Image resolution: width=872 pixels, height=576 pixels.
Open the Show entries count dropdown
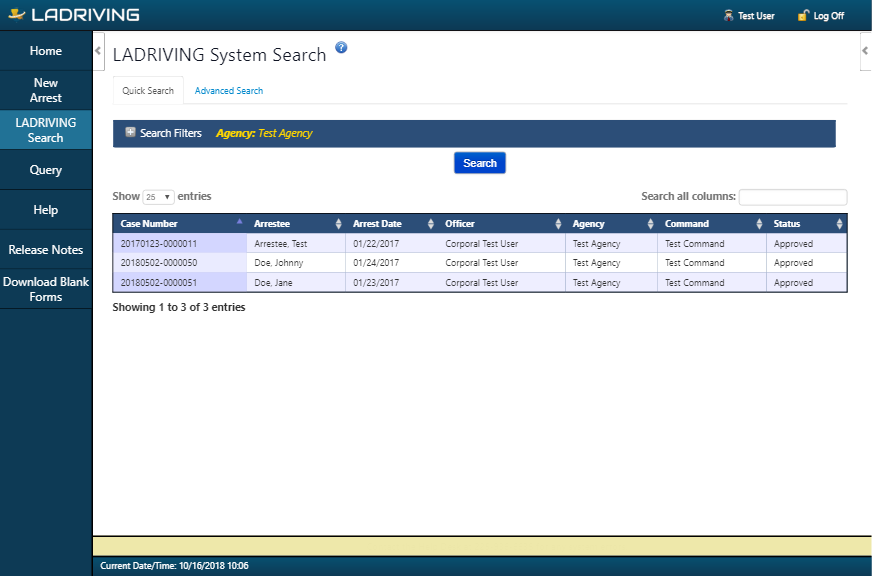pyautogui.click(x=158, y=197)
